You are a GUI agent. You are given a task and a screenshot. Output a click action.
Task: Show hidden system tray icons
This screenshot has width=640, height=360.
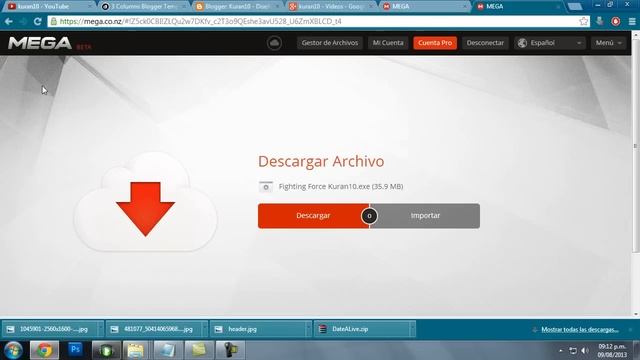[x=561, y=351]
